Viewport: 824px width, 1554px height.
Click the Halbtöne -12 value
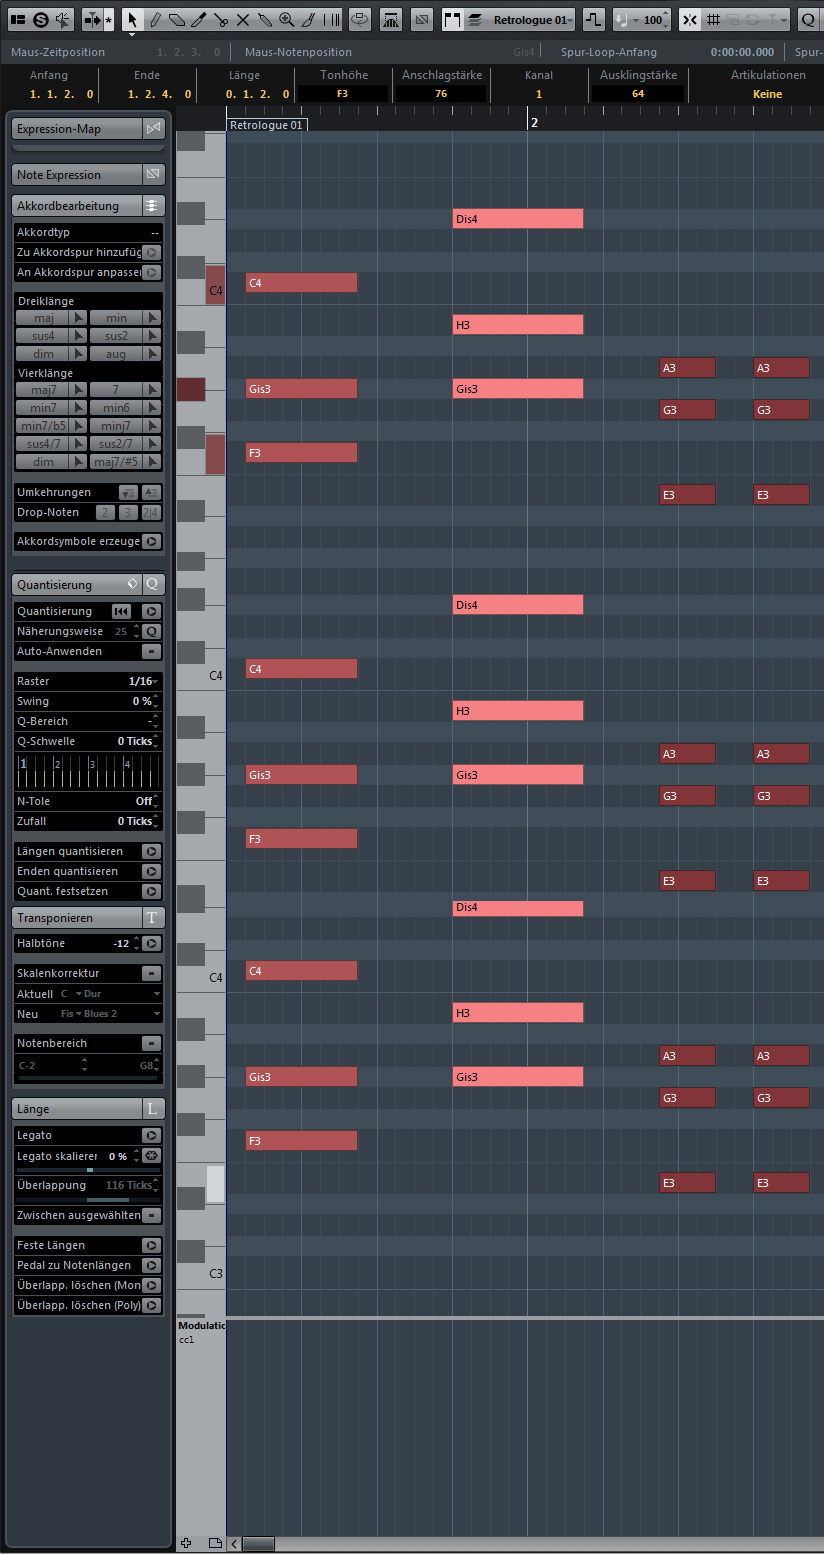click(x=122, y=943)
